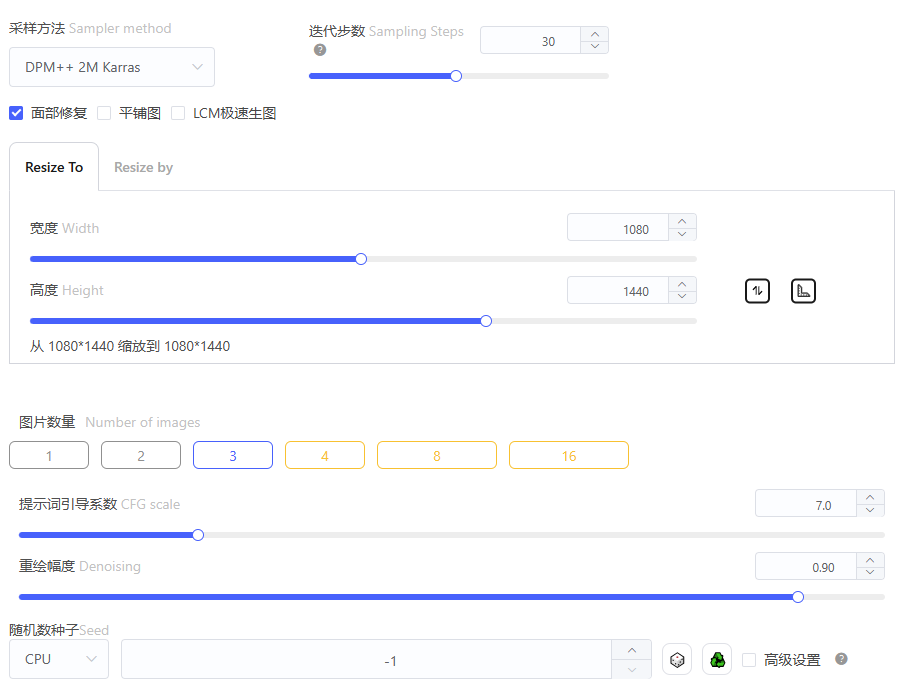Switch to the Resize by tab
The image size is (906, 689).
pos(143,167)
